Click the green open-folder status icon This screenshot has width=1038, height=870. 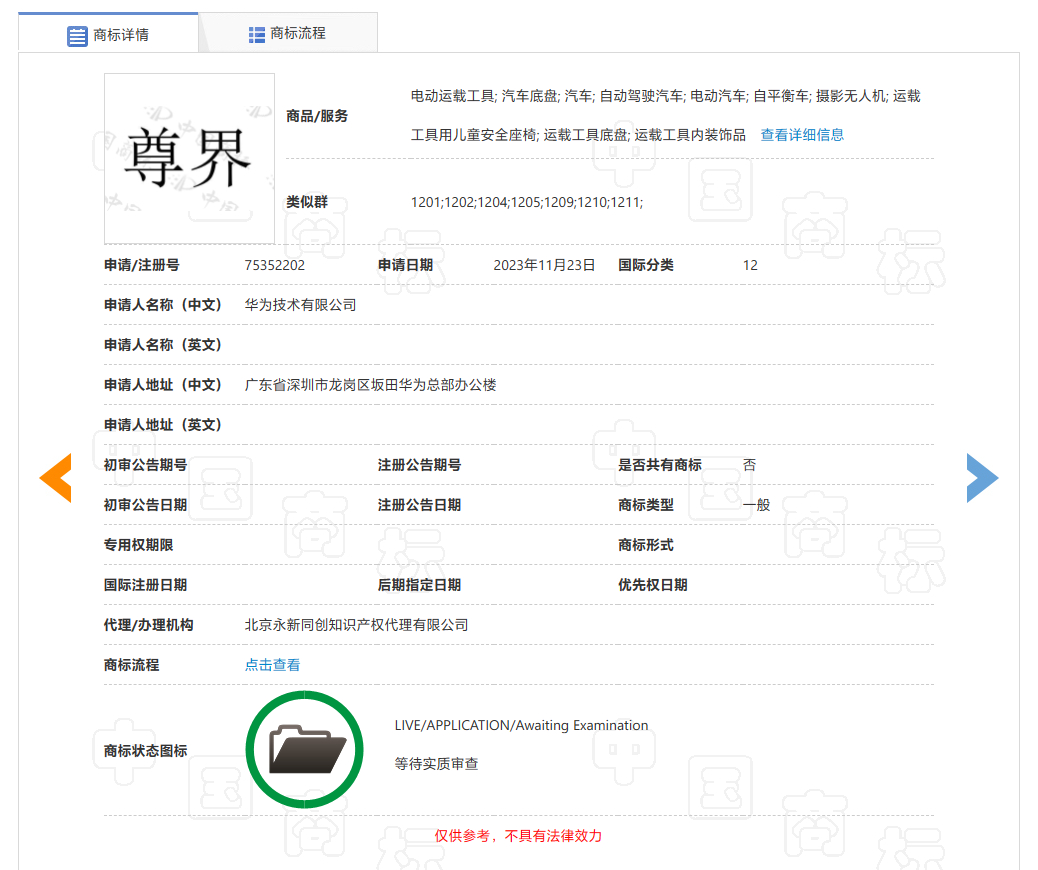(x=304, y=749)
